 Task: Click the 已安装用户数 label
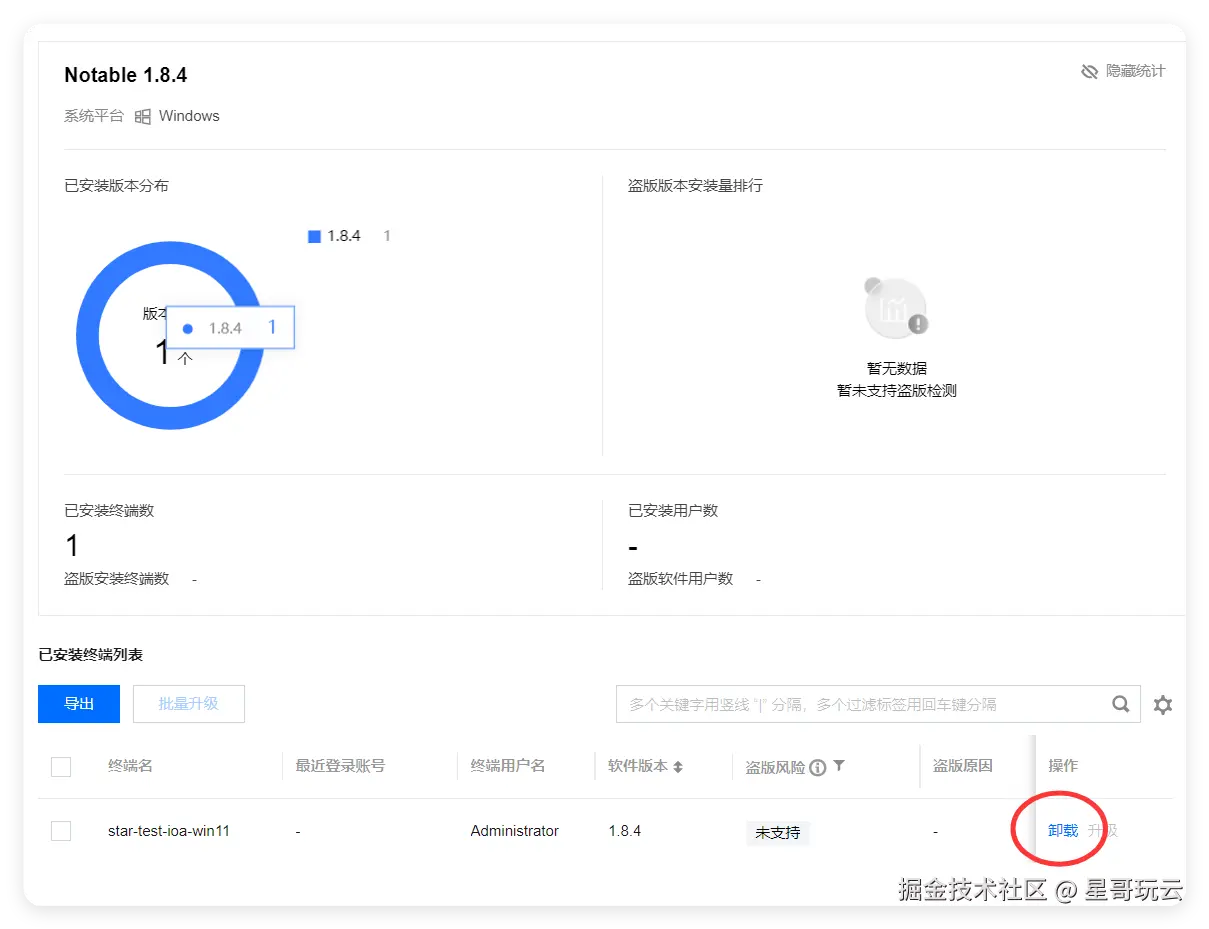673,511
